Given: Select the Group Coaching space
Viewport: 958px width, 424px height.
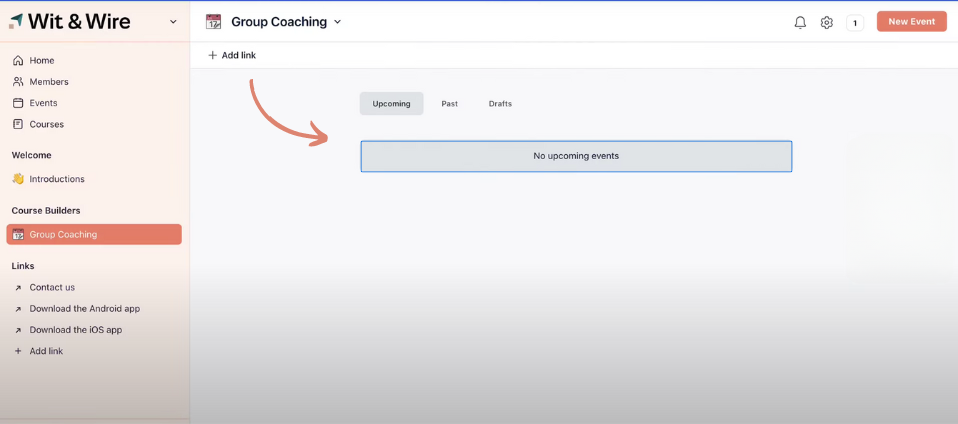Looking at the screenshot, I should pos(94,234).
